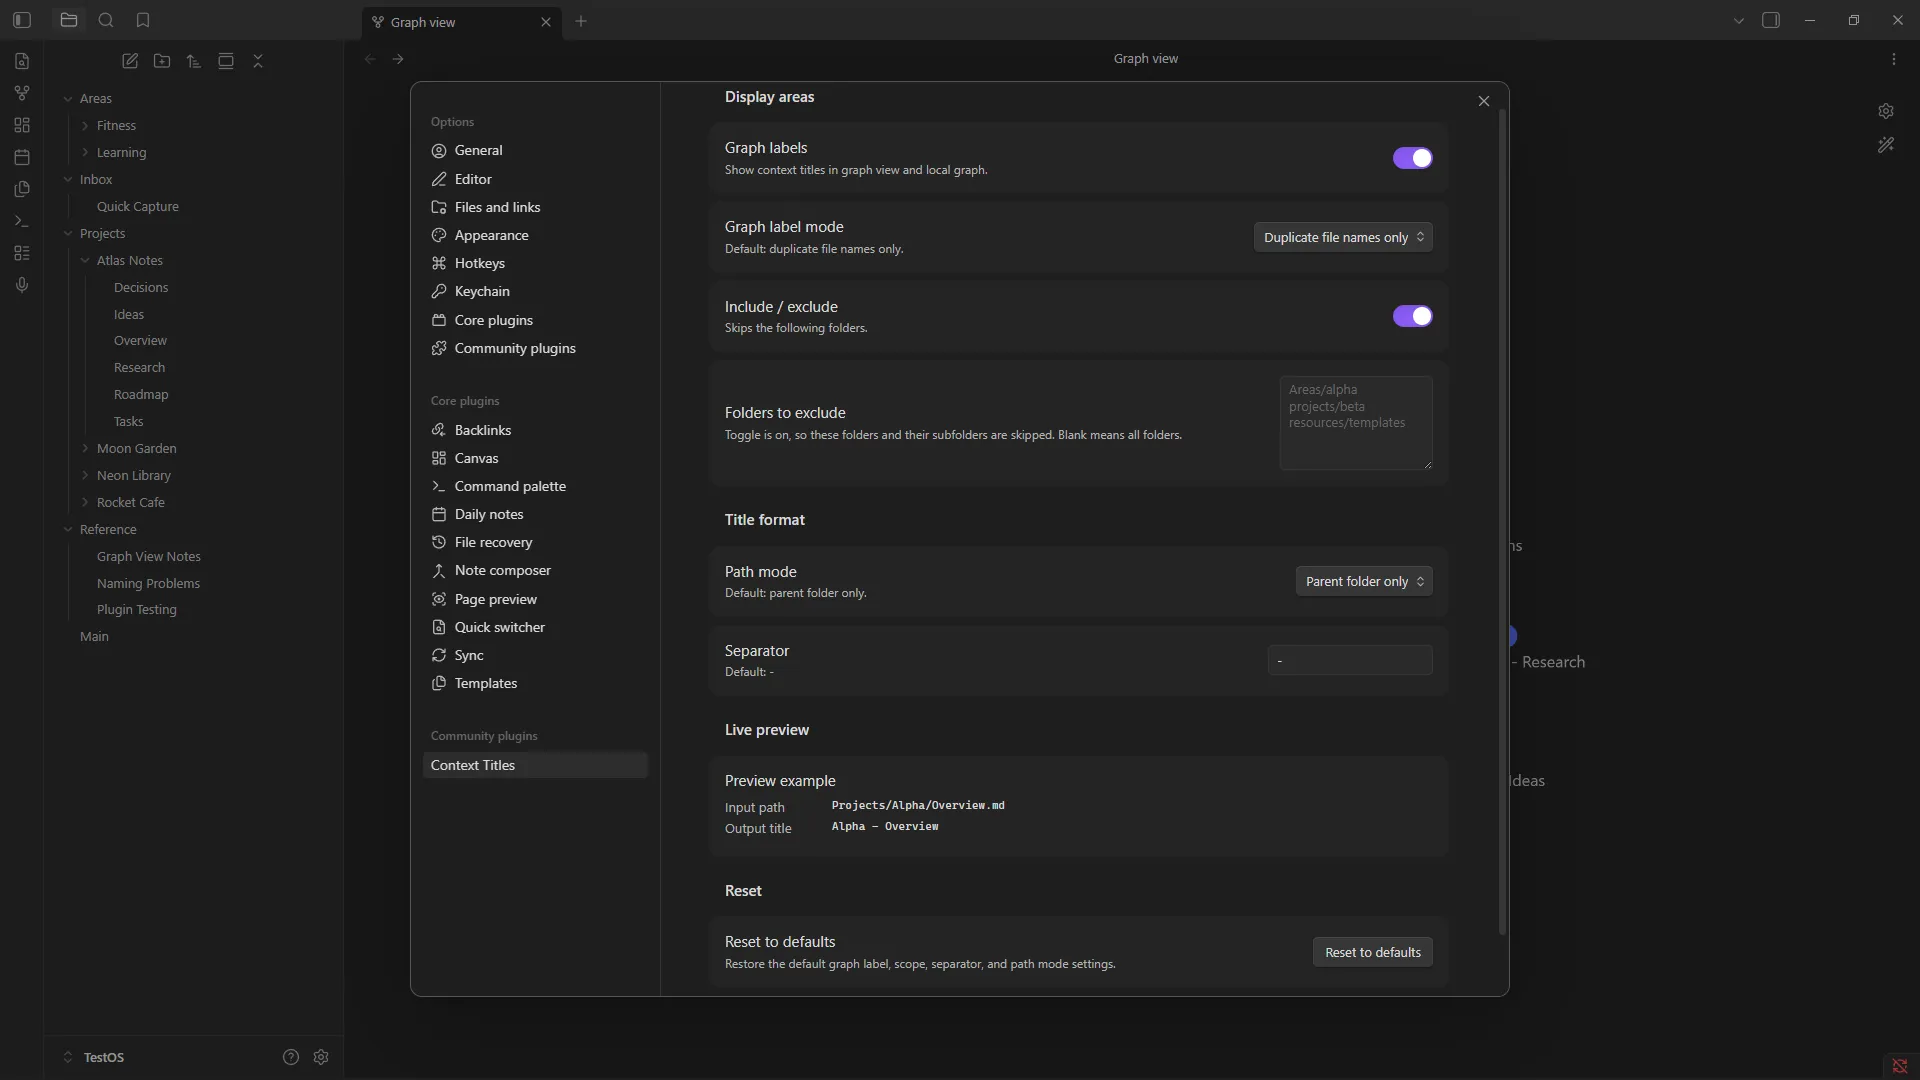Expand the Learning folder
The width and height of the screenshot is (1920, 1080).
tap(85, 152)
